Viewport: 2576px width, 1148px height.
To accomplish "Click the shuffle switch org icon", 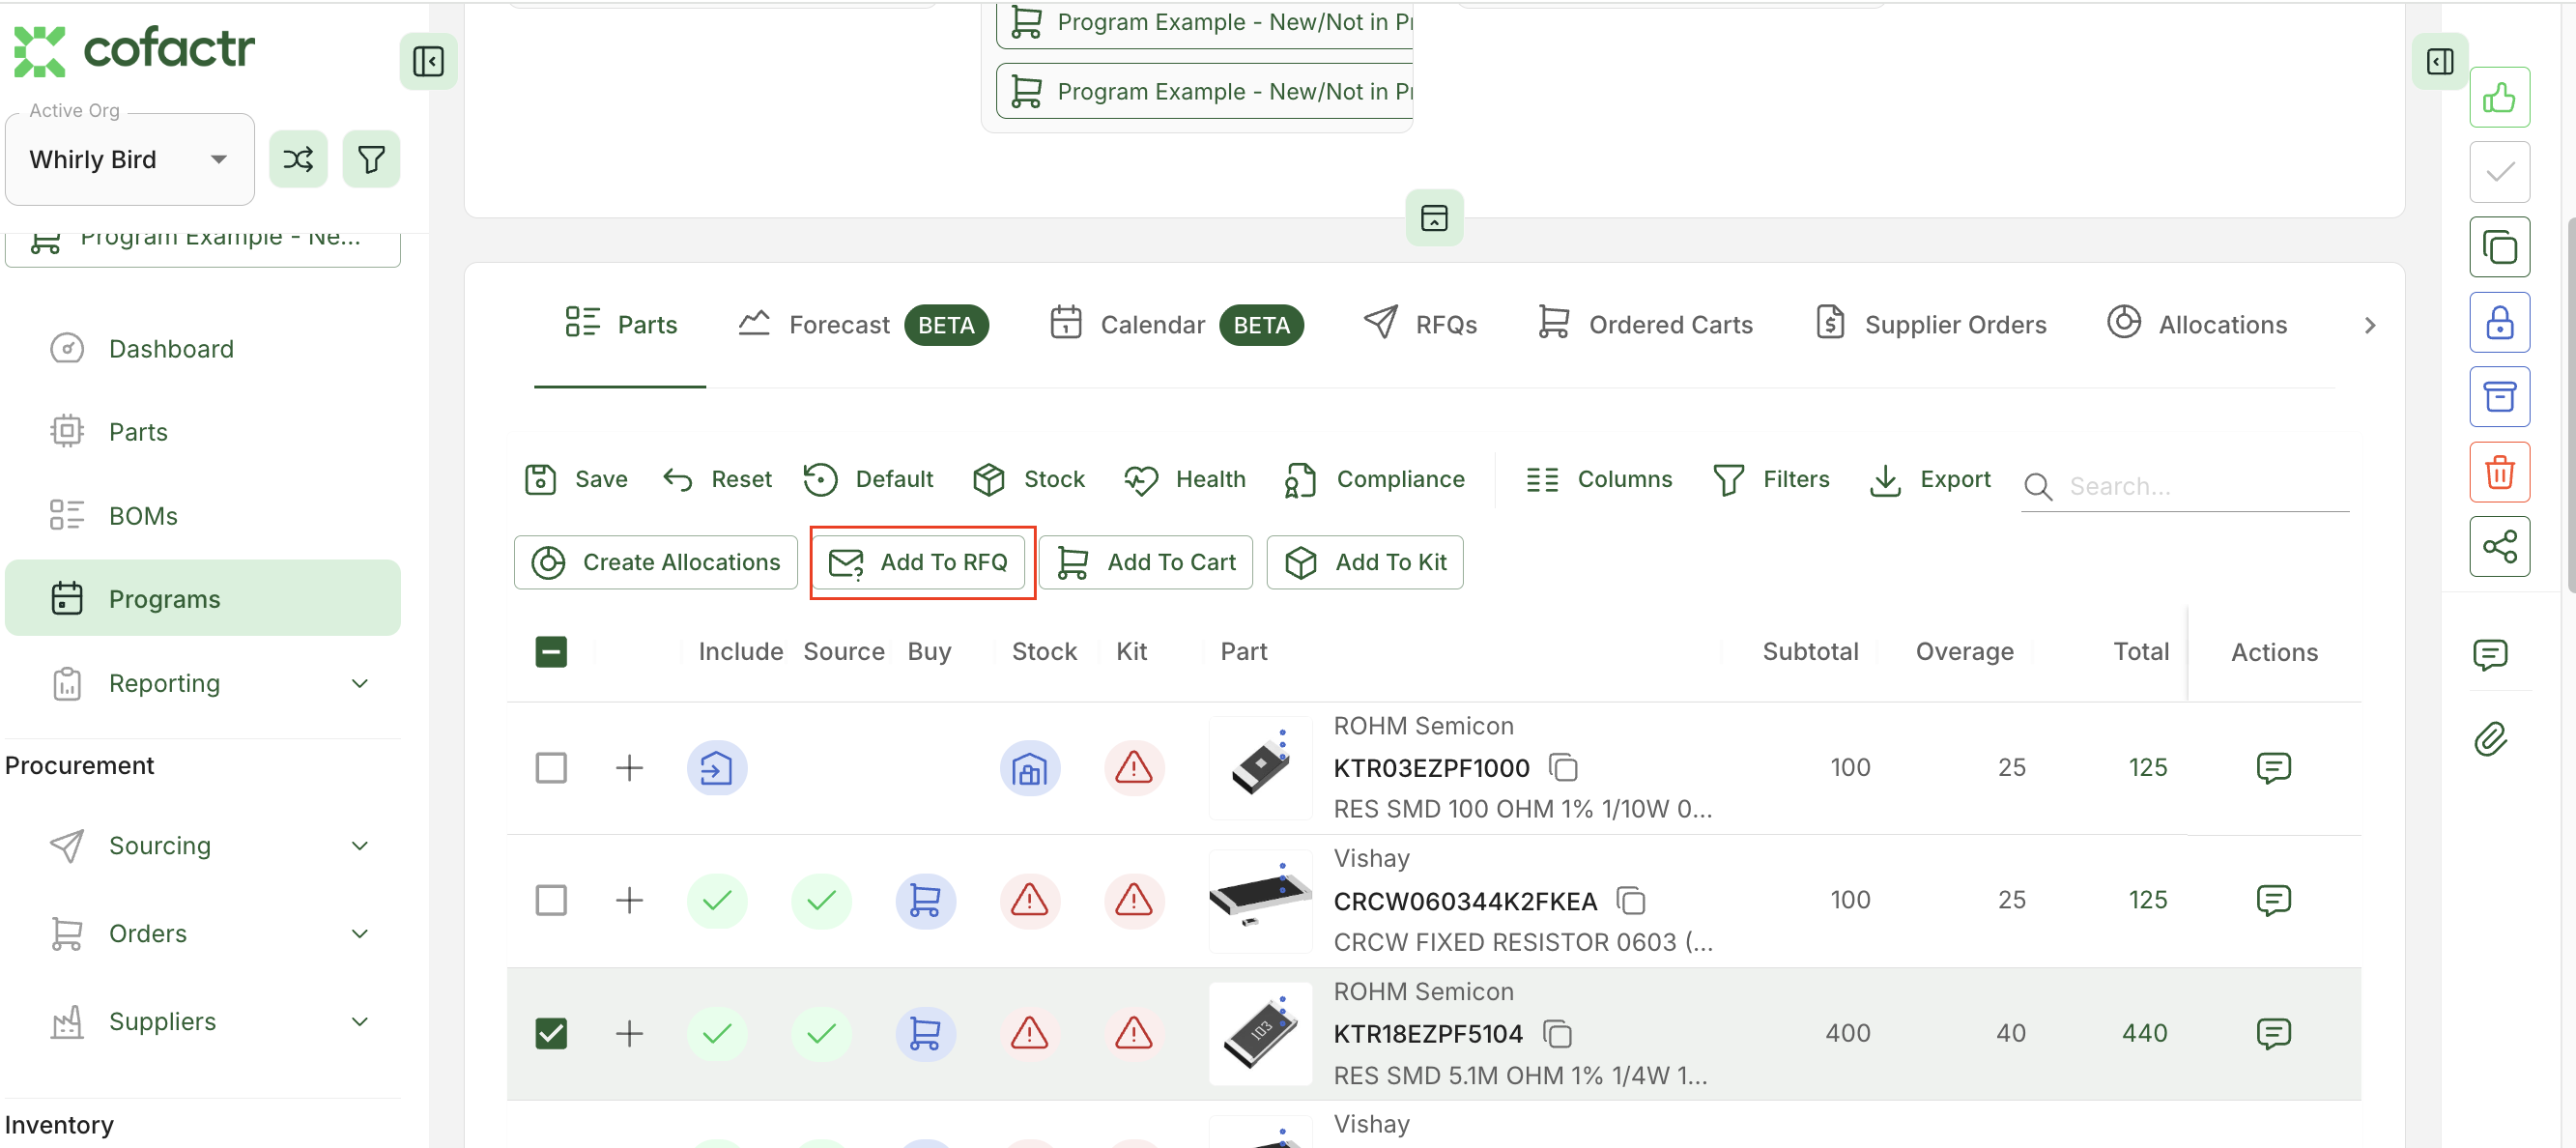I will tap(298, 159).
